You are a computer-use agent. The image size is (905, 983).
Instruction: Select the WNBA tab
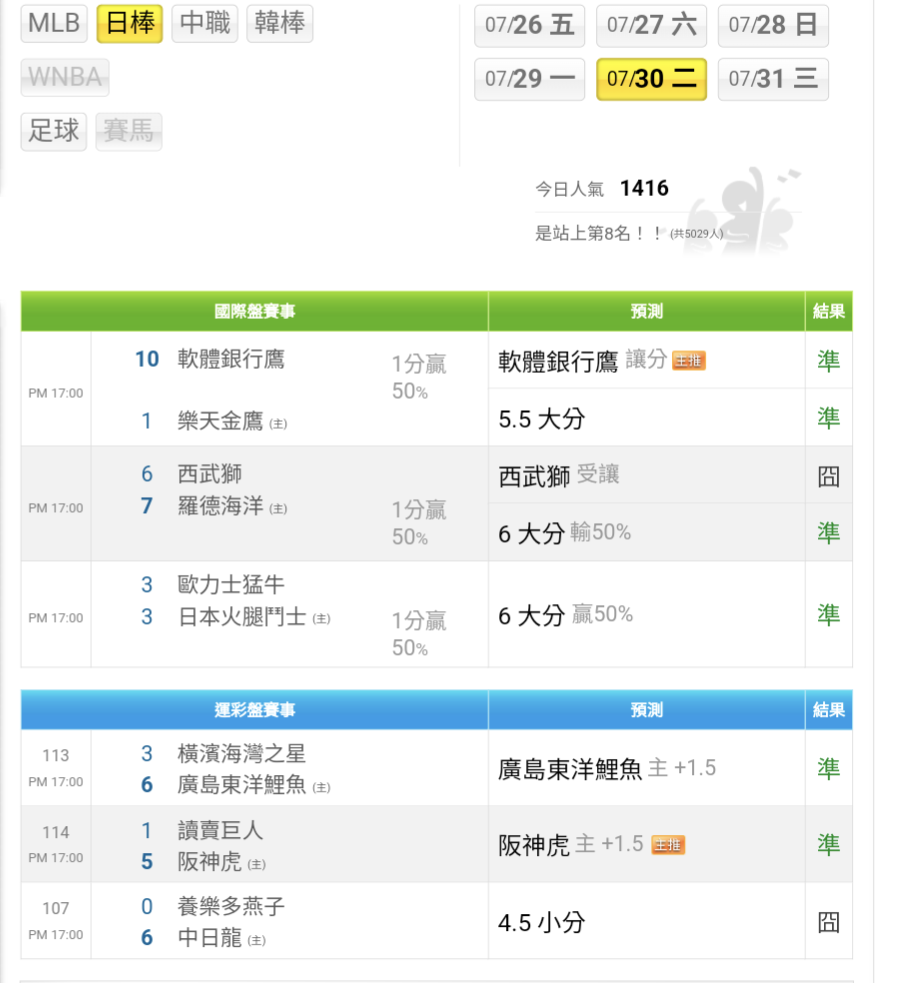click(x=65, y=78)
